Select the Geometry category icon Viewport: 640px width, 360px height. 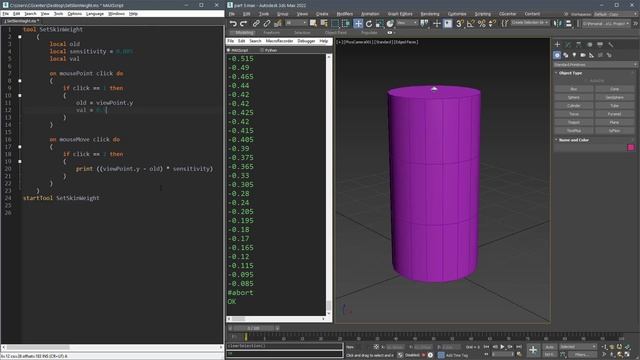(557, 55)
